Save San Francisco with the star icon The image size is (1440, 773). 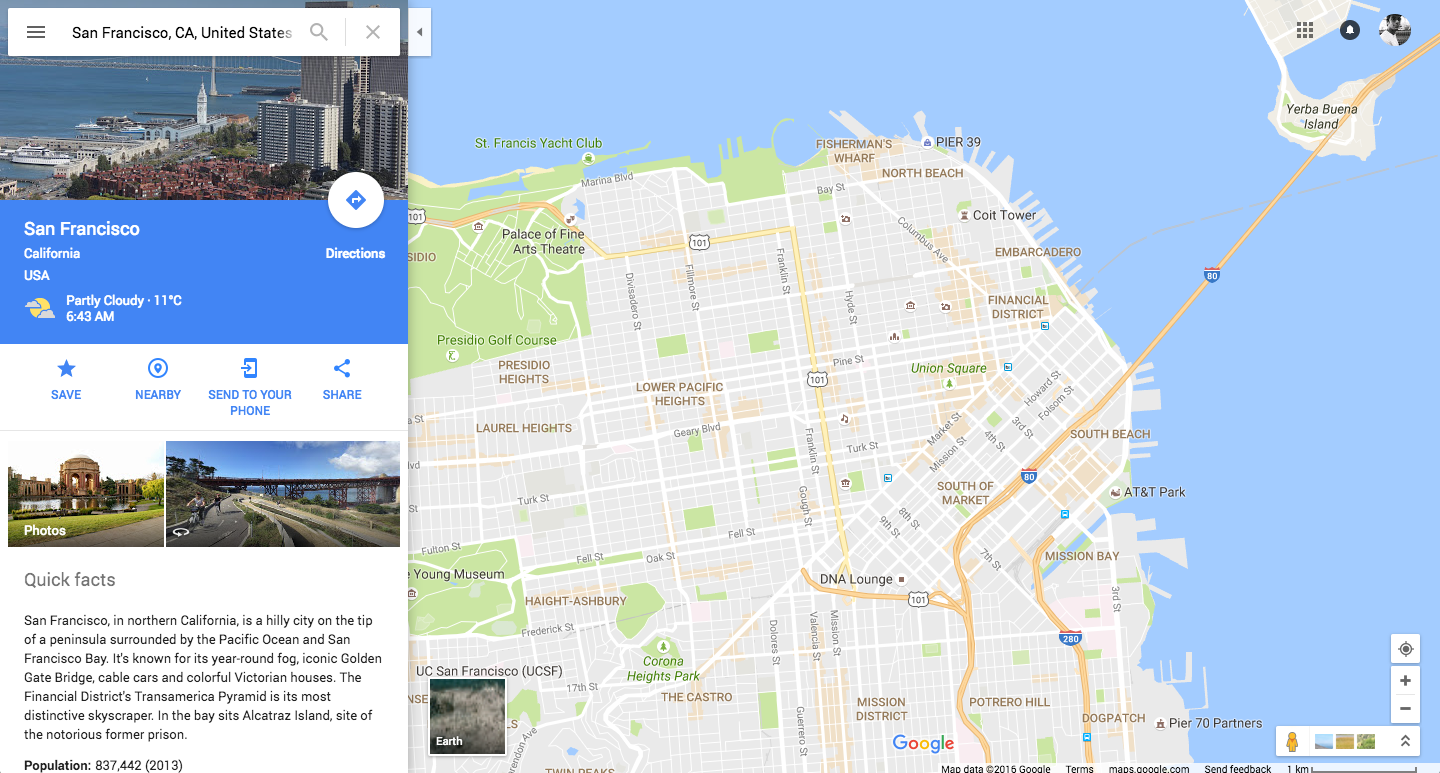coord(66,368)
